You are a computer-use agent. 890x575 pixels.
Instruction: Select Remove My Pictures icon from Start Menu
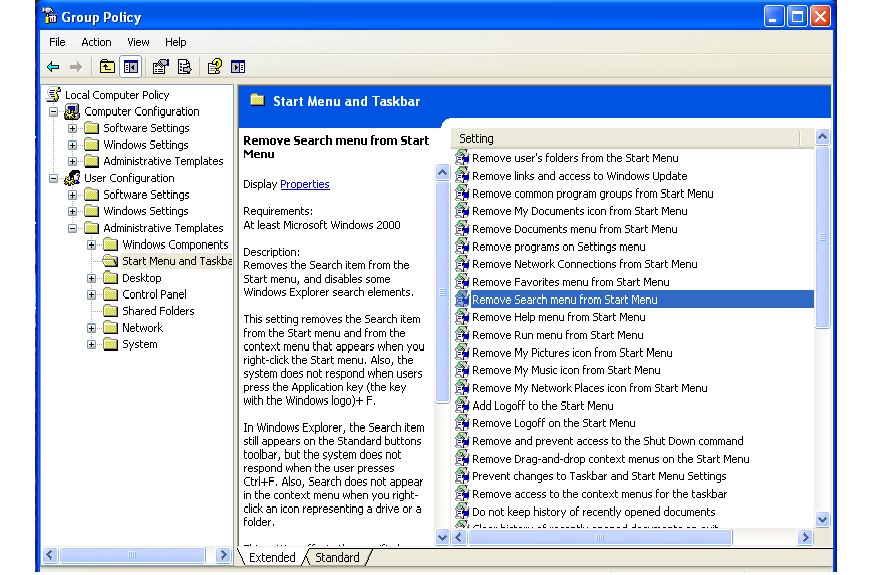coord(572,352)
